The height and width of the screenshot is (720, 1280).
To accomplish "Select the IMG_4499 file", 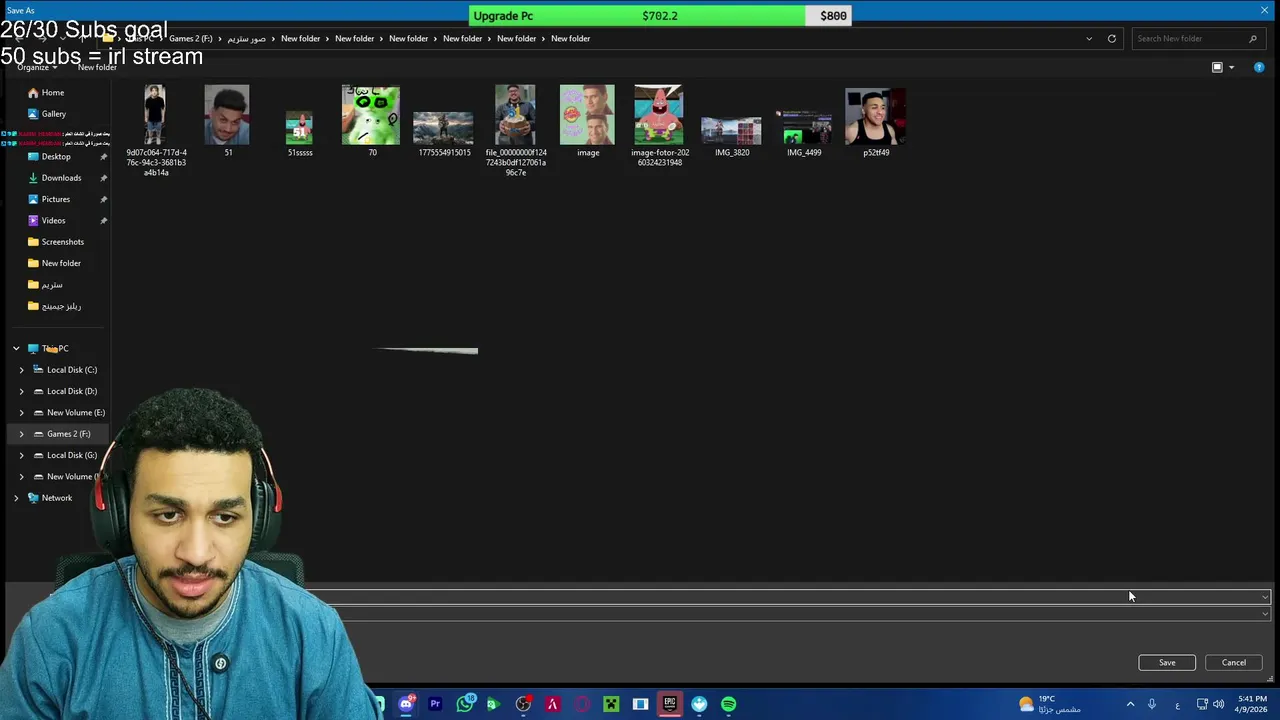I will tap(804, 133).
